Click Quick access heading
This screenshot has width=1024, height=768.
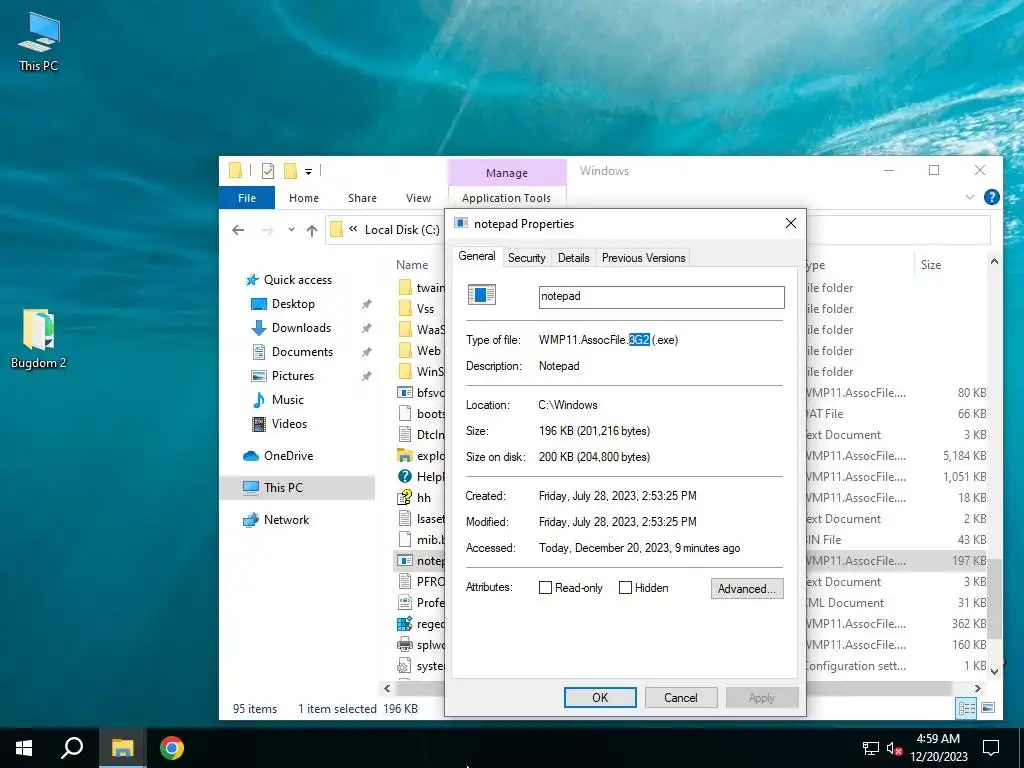pos(298,280)
